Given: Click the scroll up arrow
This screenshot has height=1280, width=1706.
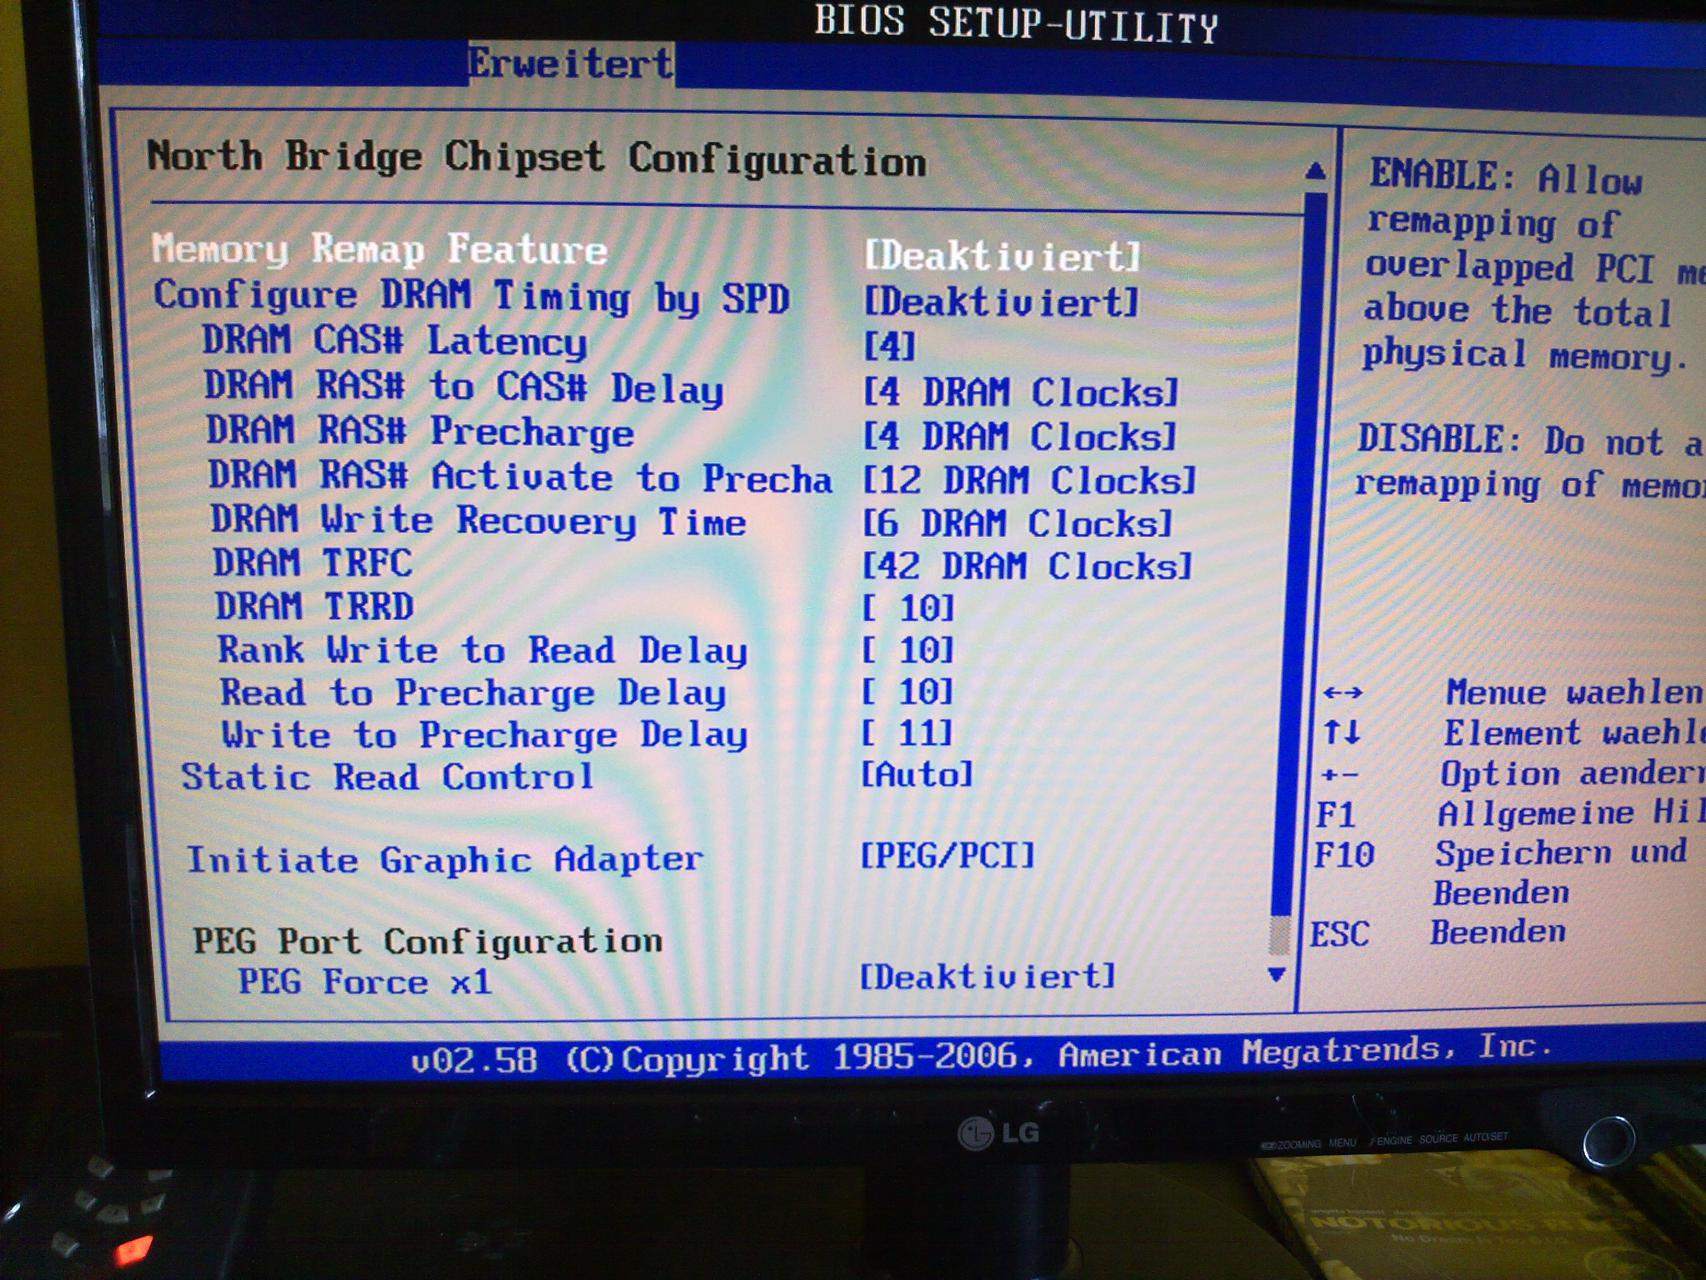Looking at the screenshot, I should [x=1316, y=171].
